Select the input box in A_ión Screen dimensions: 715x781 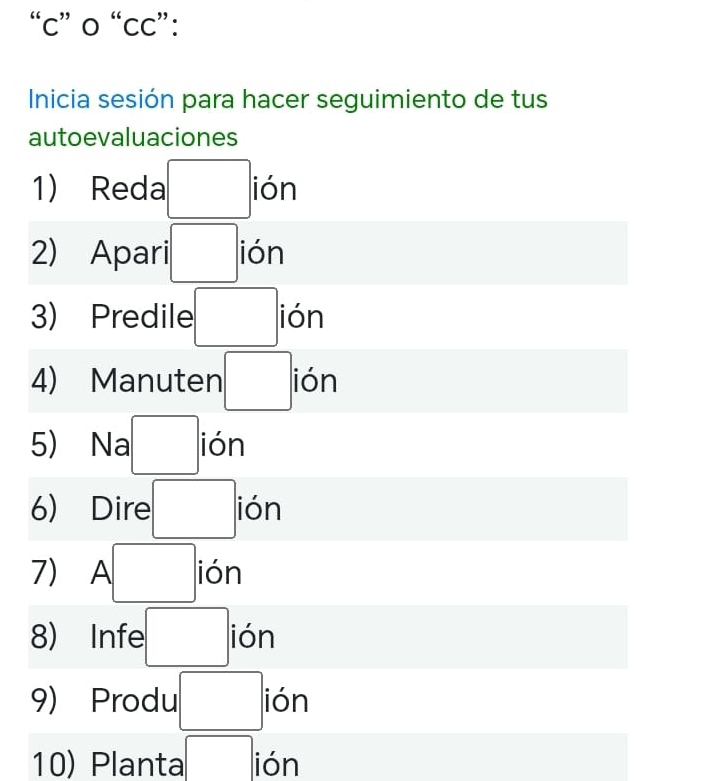click(154, 573)
